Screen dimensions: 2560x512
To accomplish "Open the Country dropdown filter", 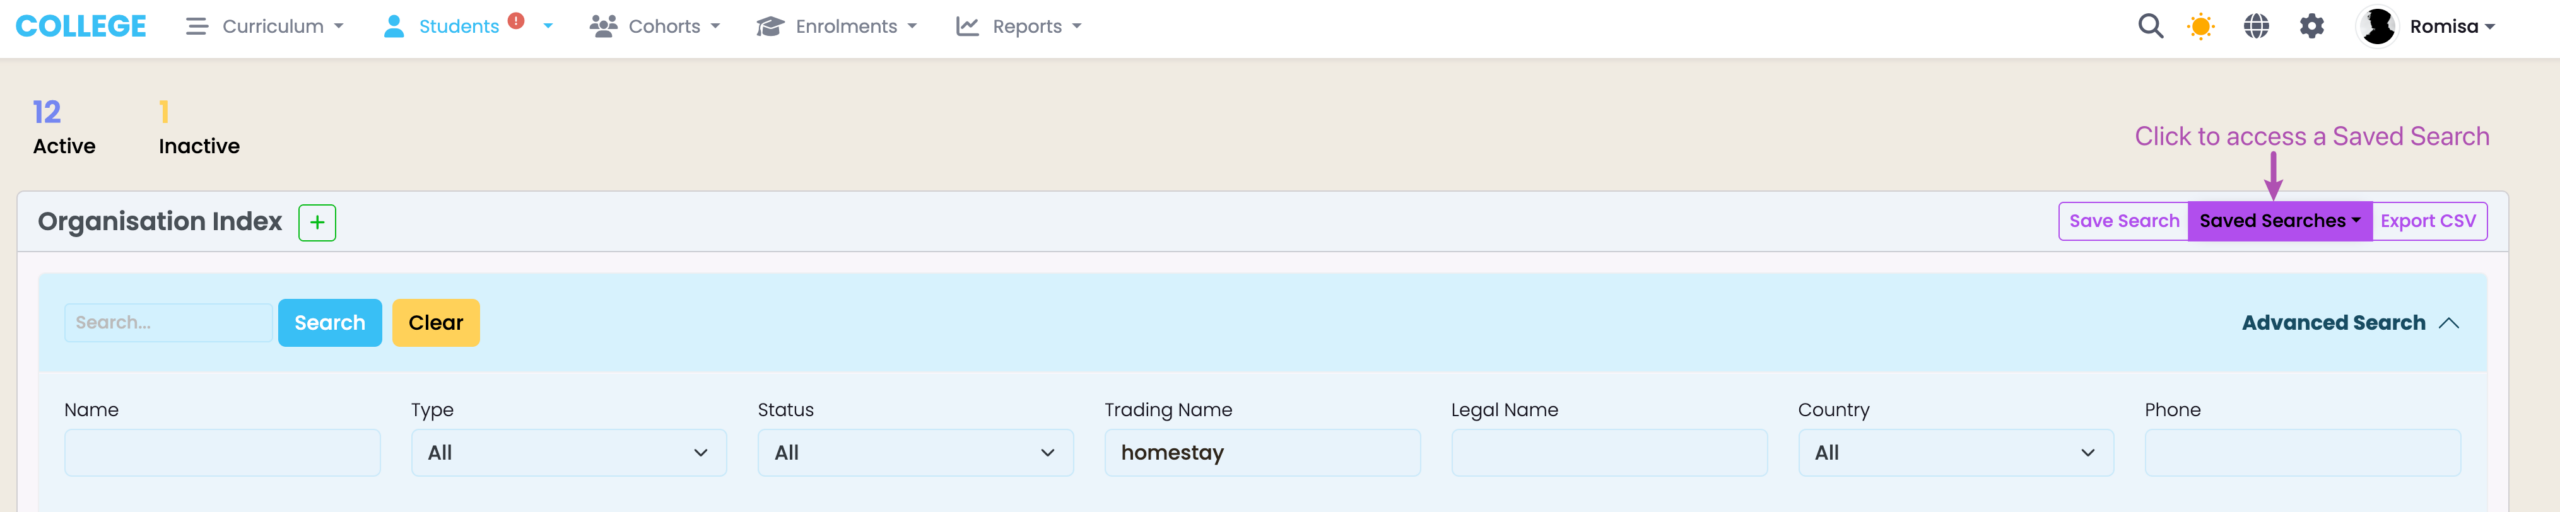I will point(1955,453).
